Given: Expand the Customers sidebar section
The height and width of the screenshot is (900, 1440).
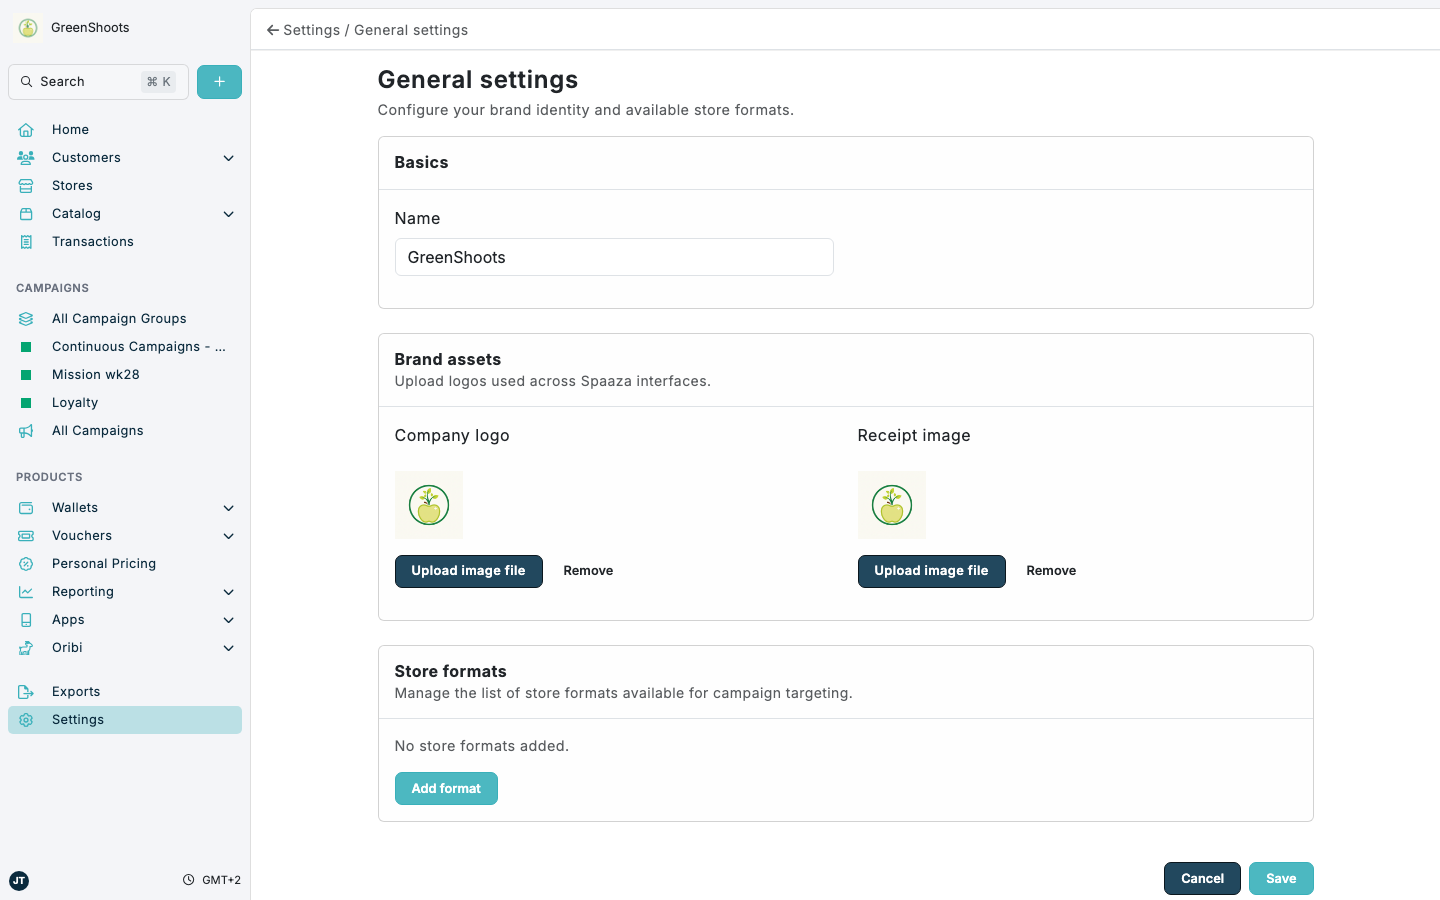Looking at the screenshot, I should click(x=228, y=157).
